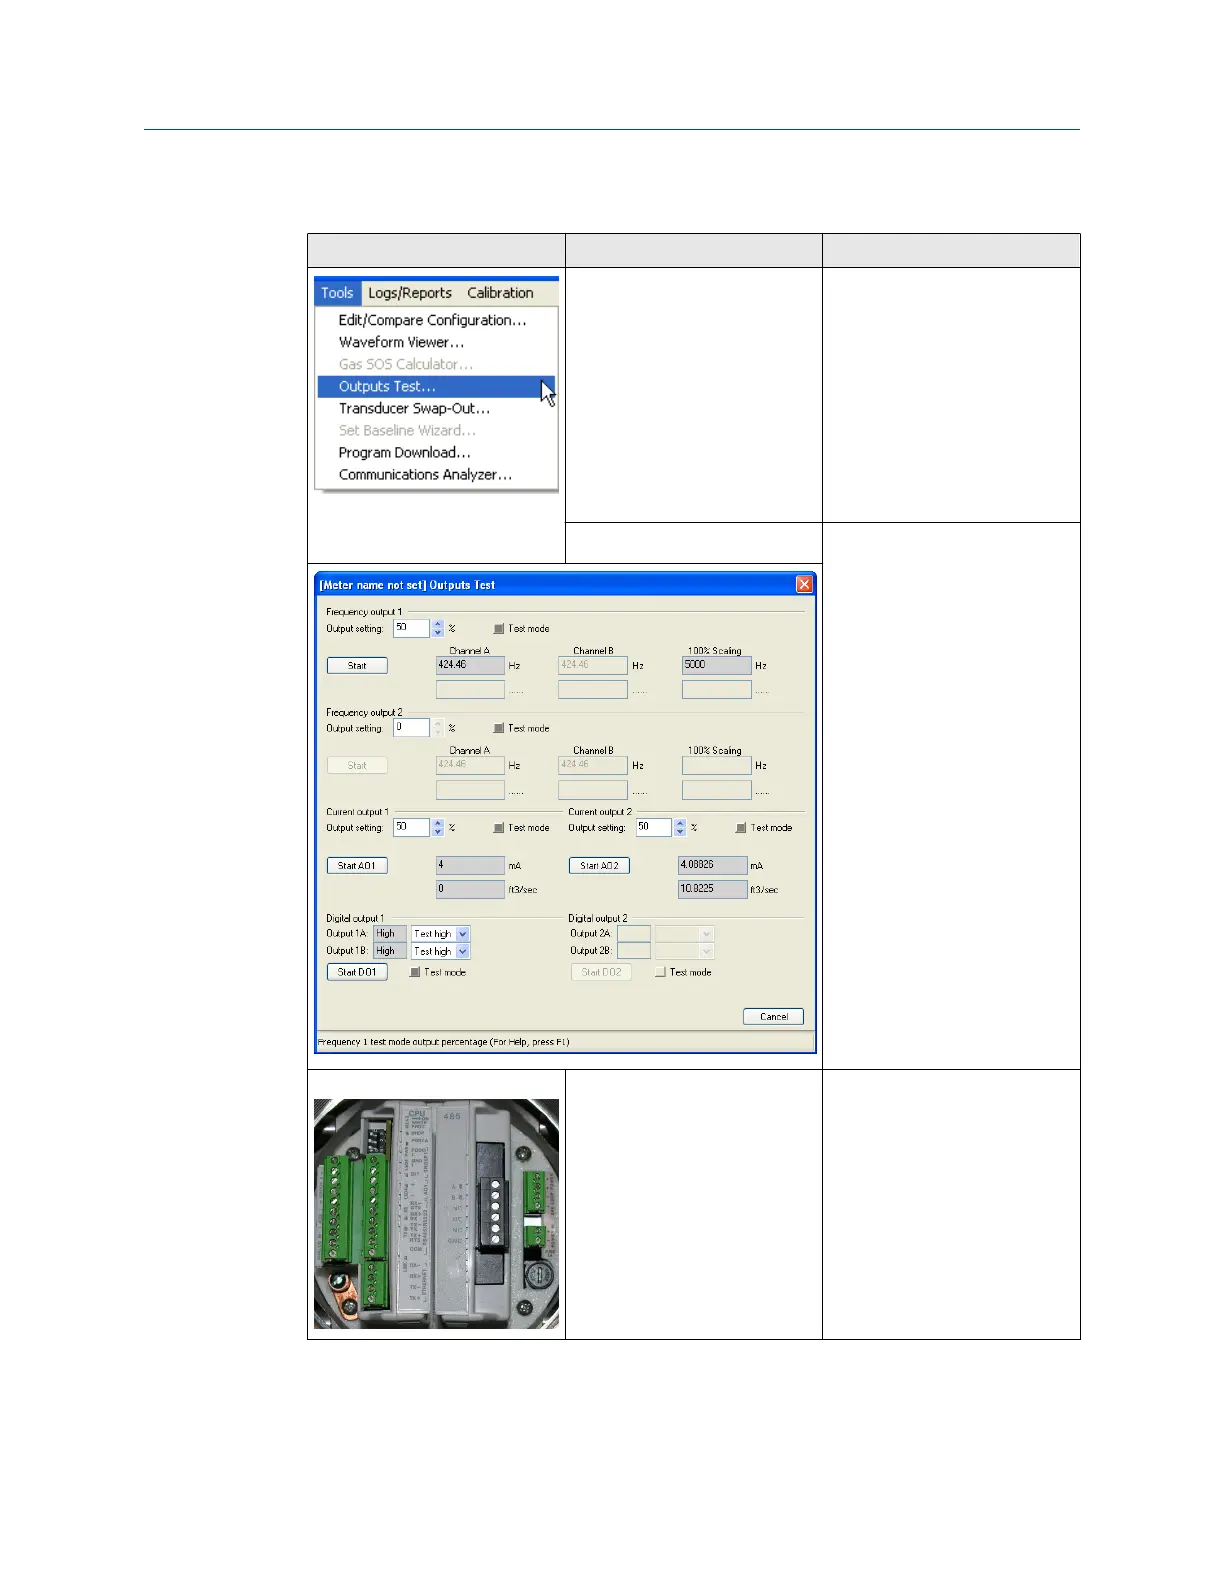Click Current output 2 mA value 4.08826
The height and width of the screenshot is (1584, 1224).
(712, 865)
